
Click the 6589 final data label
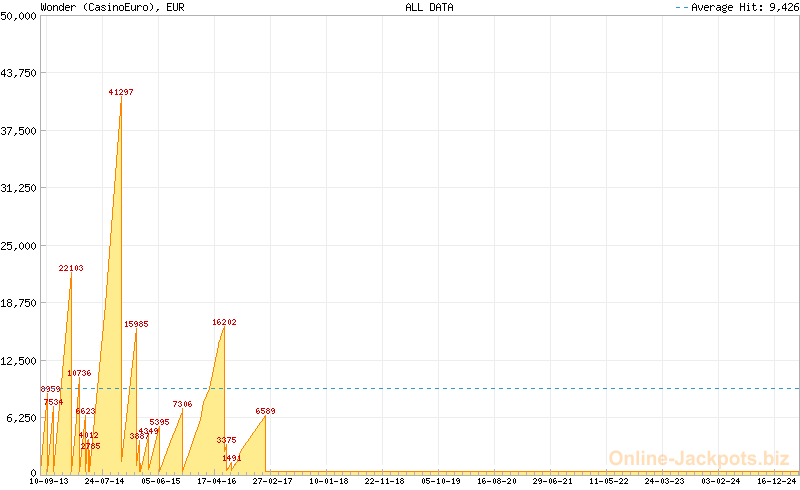(265, 411)
